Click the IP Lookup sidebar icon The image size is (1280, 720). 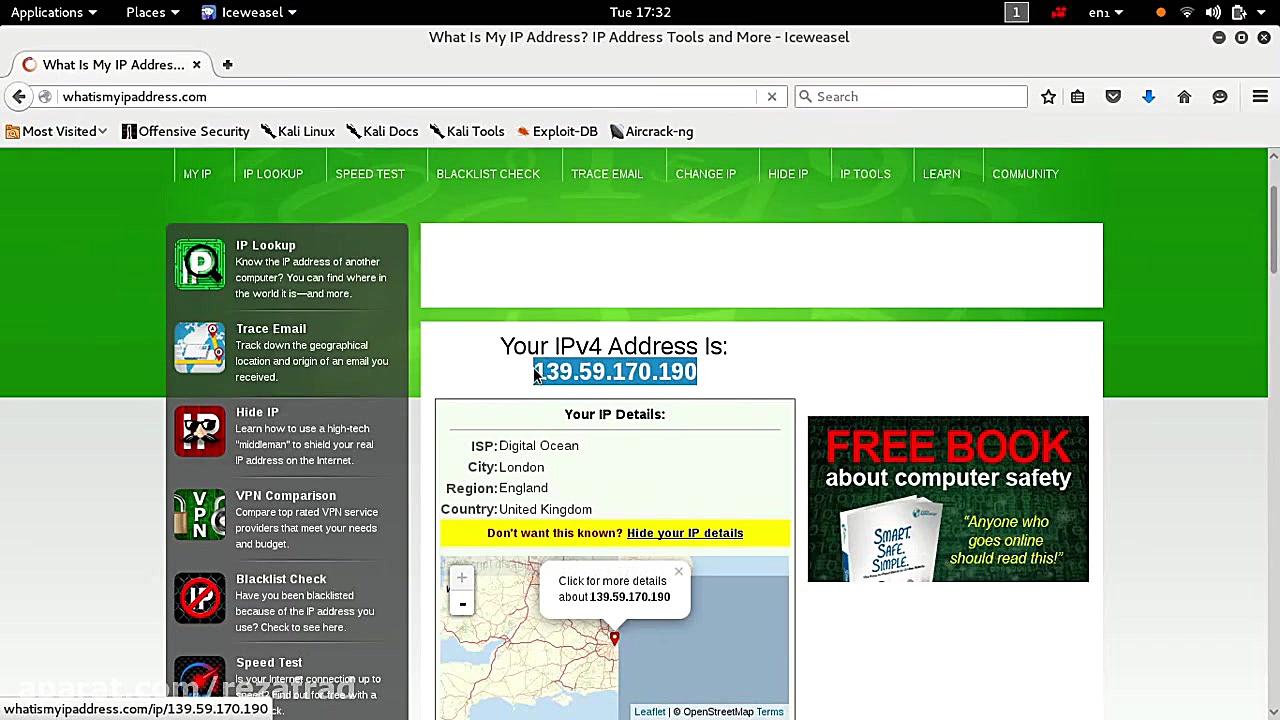click(x=200, y=264)
